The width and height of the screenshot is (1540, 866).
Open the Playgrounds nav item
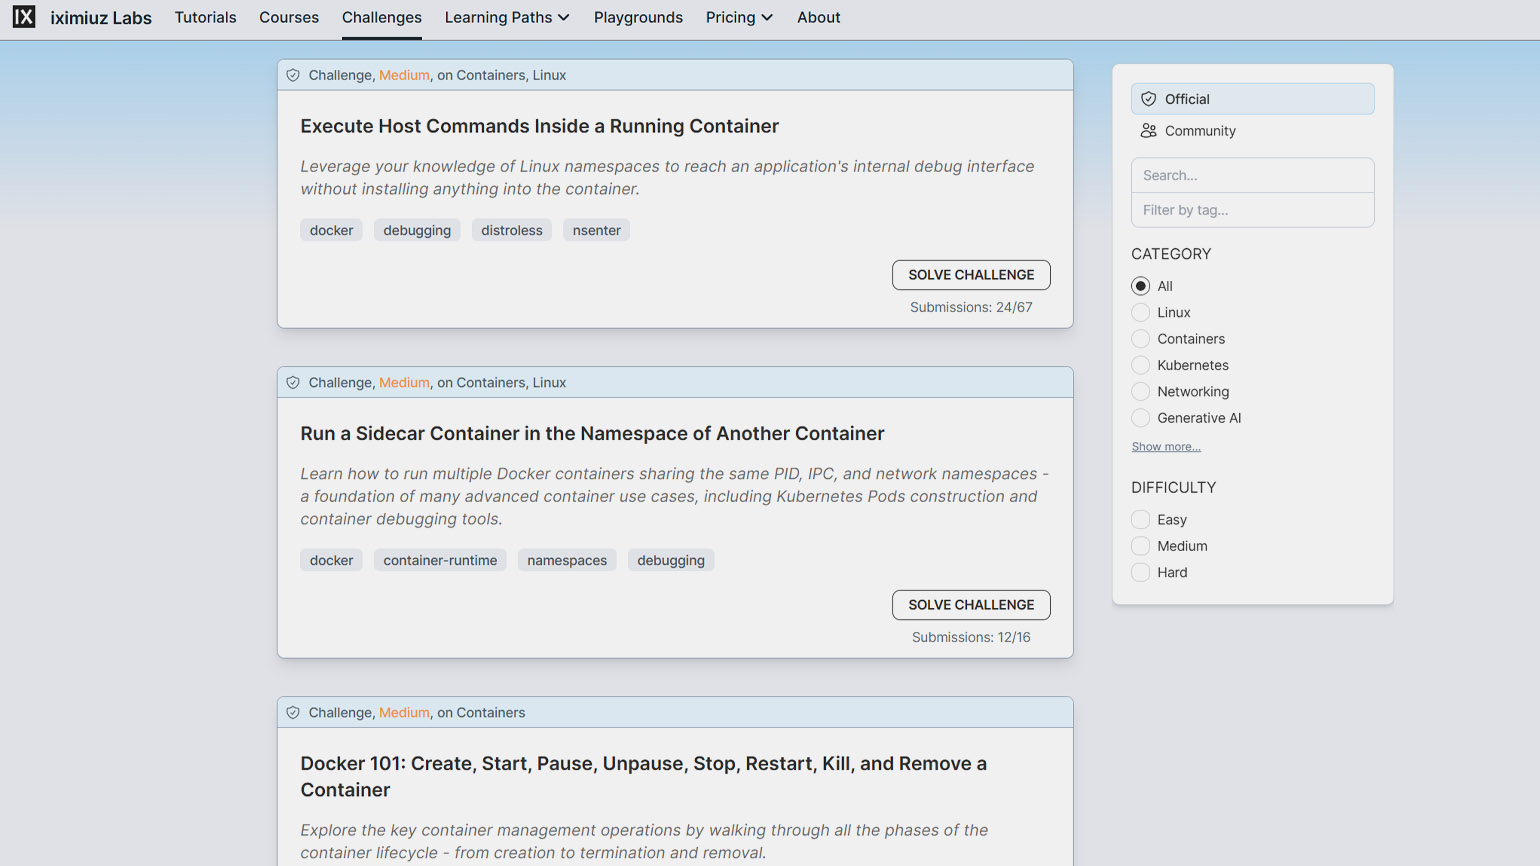[x=638, y=18]
